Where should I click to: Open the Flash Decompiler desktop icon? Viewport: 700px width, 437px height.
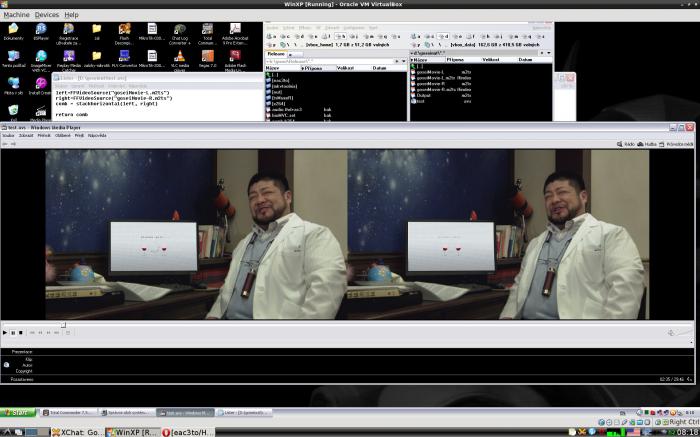[x=125, y=34]
